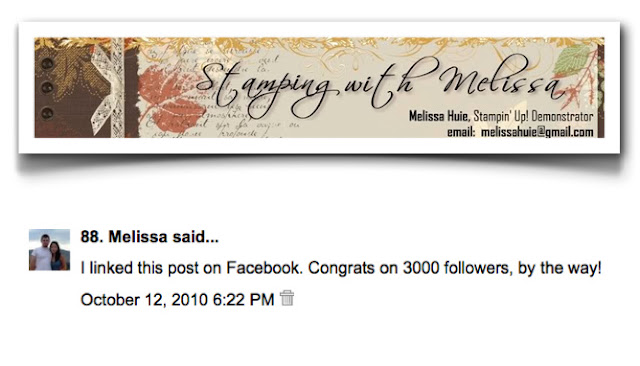Click Melissa Huie, Stampin' Up! Demonstrator text
The width and height of the screenshot is (640, 366).
point(501,116)
